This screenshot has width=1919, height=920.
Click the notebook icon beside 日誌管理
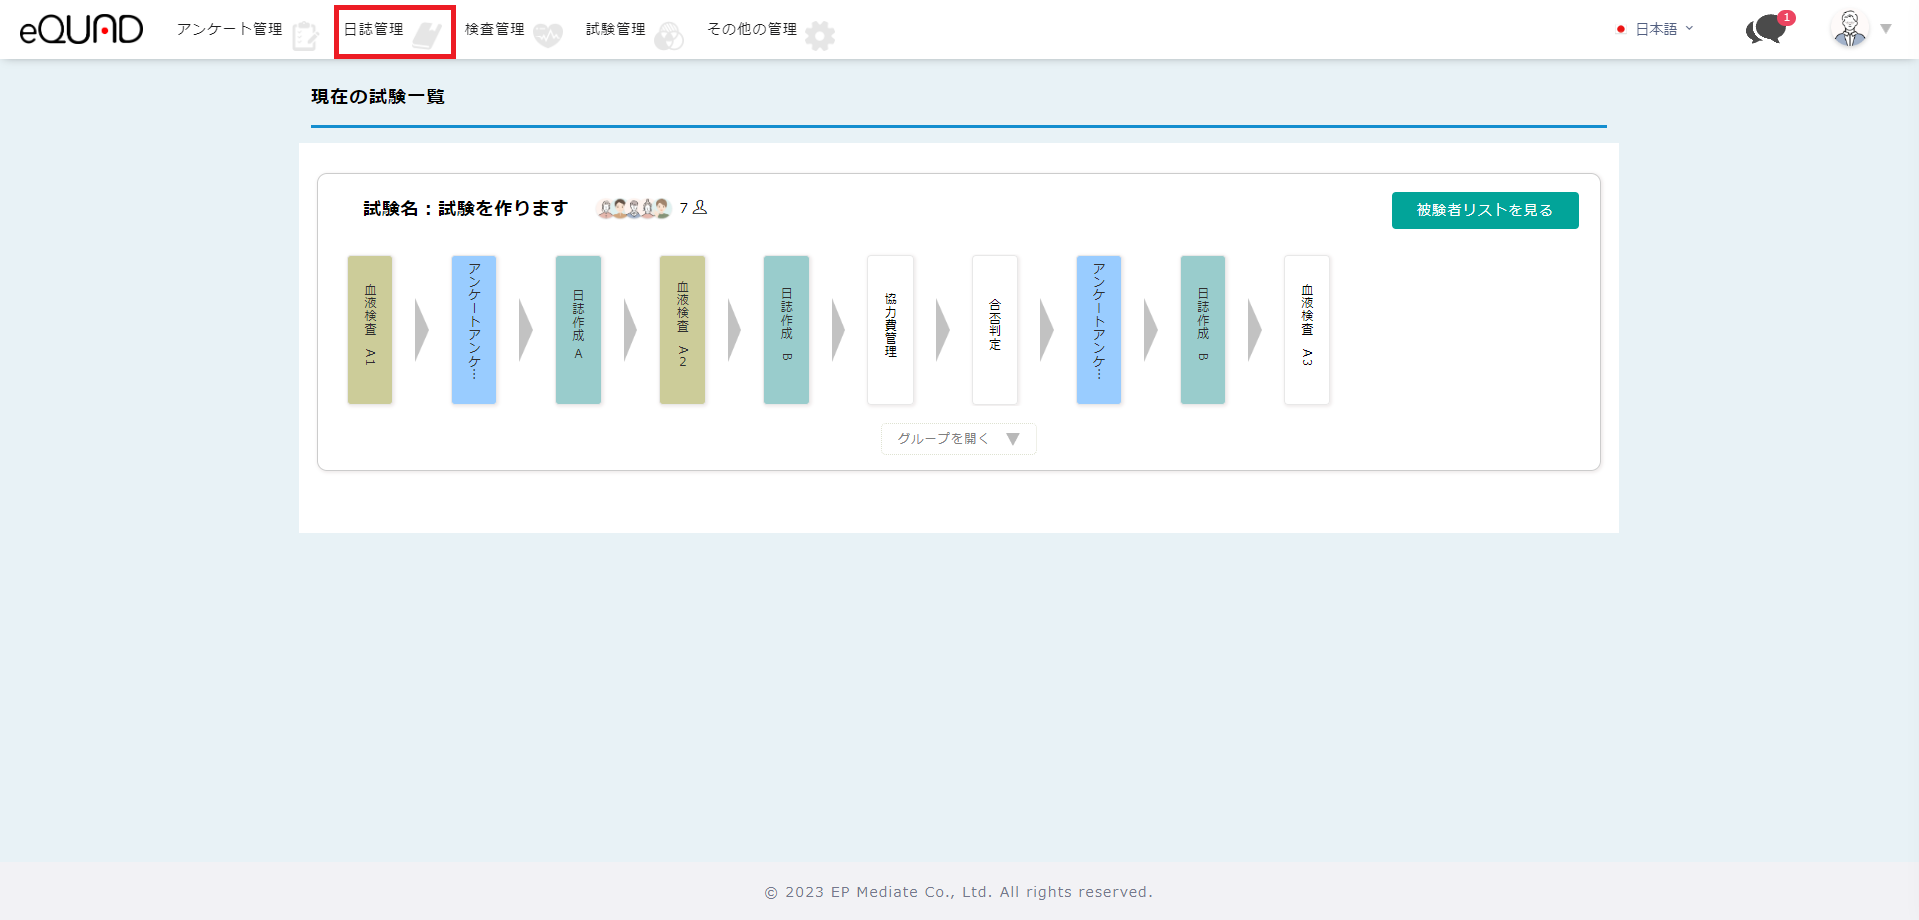(x=427, y=36)
